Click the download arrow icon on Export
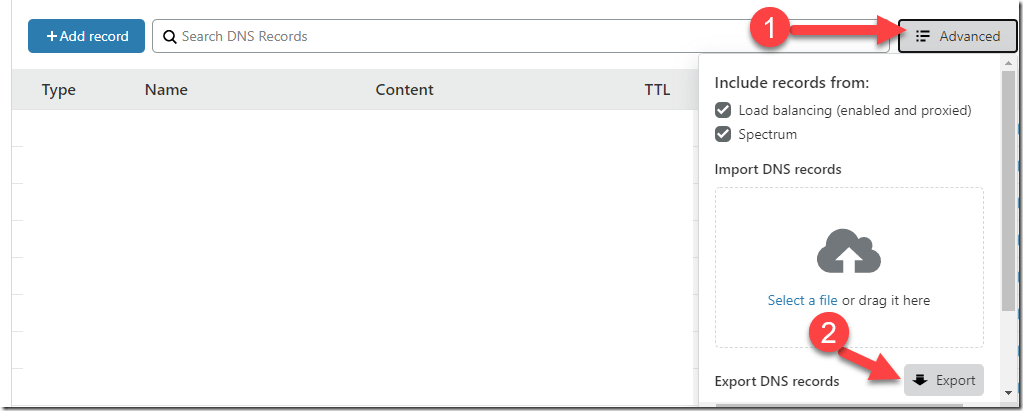The width and height of the screenshot is (1023, 411). click(921, 380)
